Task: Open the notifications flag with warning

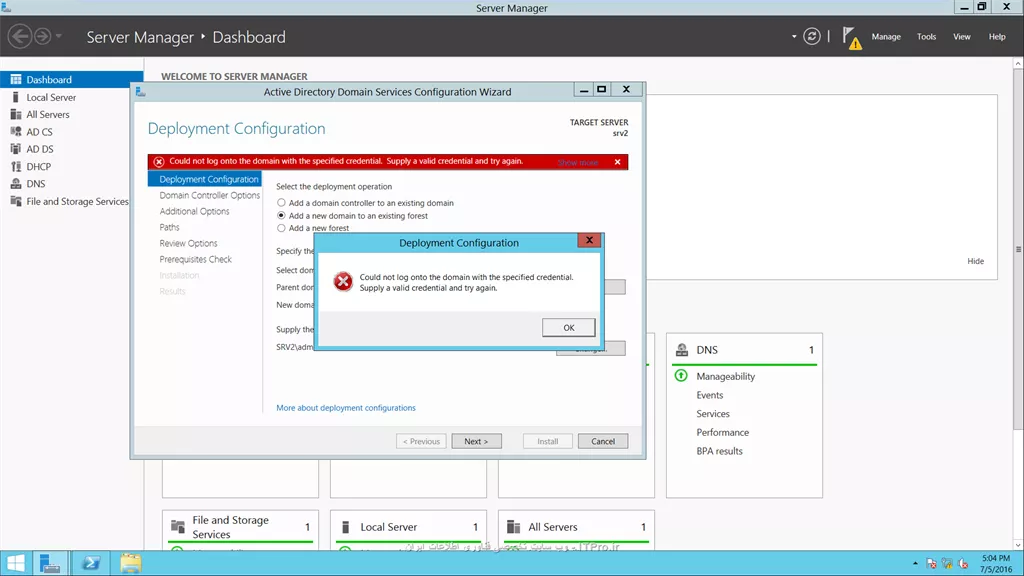Action: point(852,38)
